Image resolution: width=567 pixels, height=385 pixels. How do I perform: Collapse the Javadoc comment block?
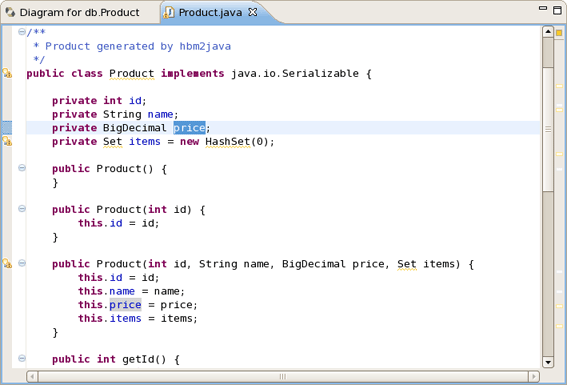tap(22, 32)
